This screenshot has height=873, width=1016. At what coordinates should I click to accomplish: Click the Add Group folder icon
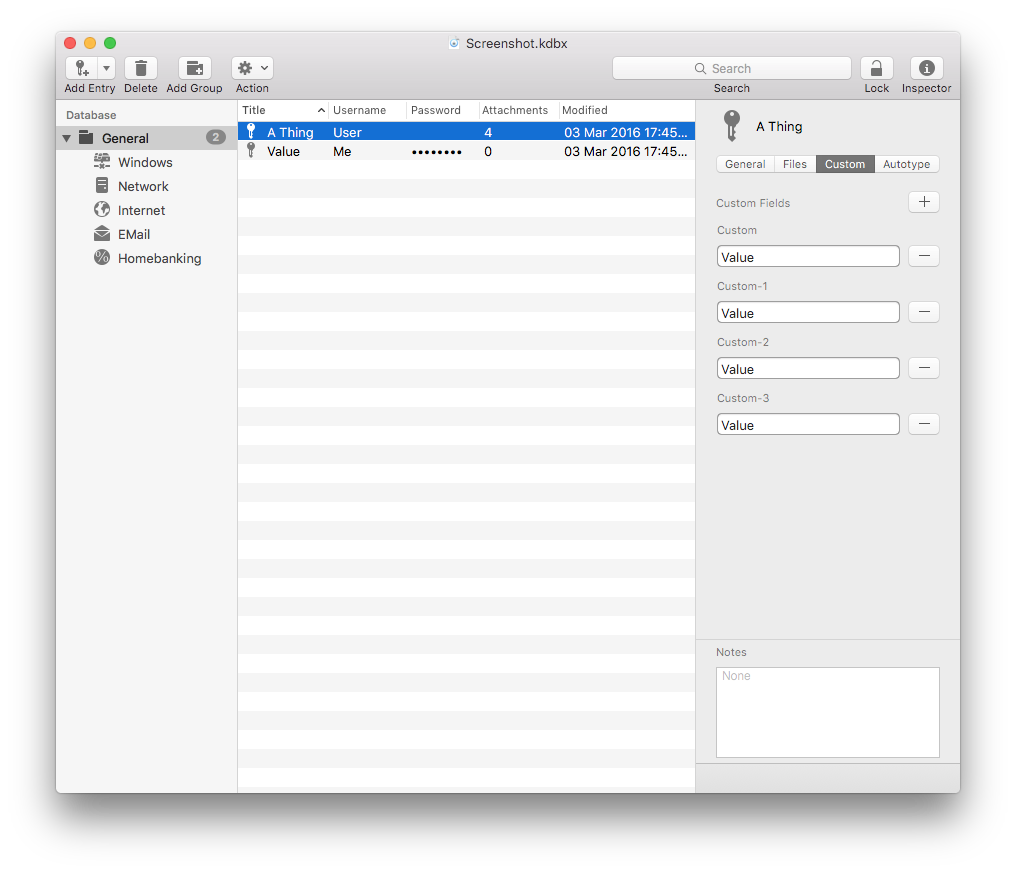(194, 68)
